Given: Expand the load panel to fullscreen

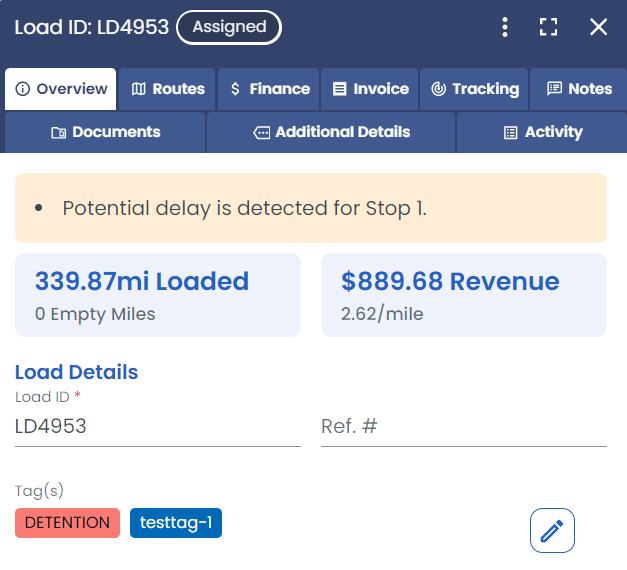Looking at the screenshot, I should [x=548, y=27].
